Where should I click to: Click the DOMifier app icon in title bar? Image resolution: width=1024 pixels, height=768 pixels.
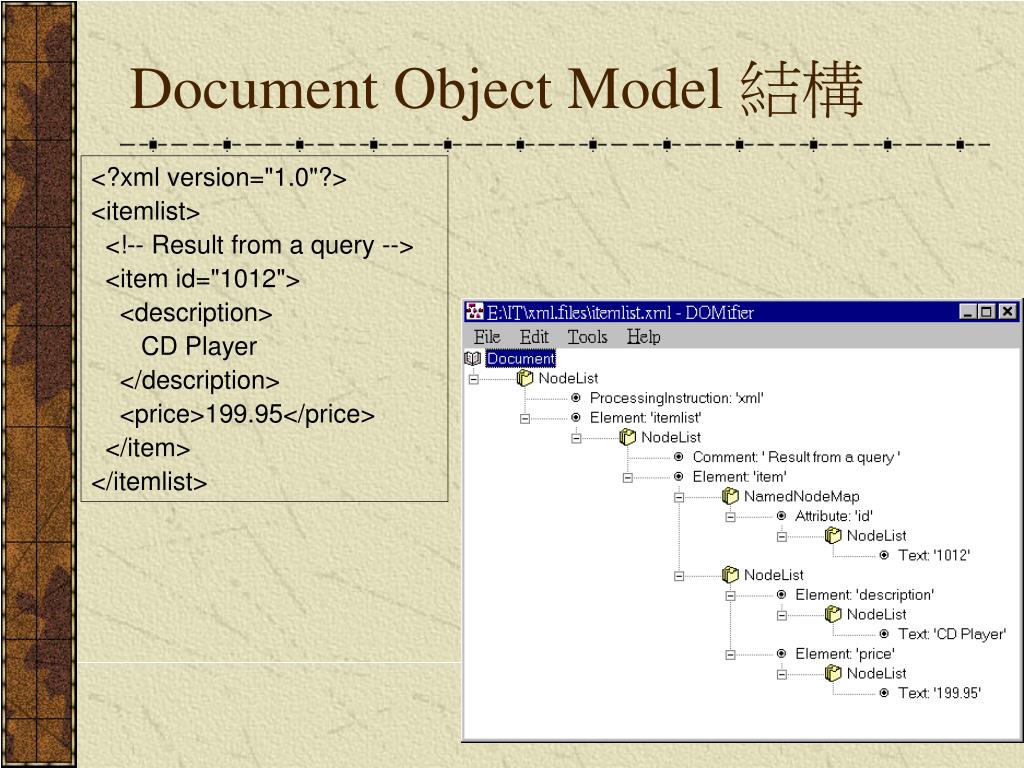pyautogui.click(x=474, y=312)
